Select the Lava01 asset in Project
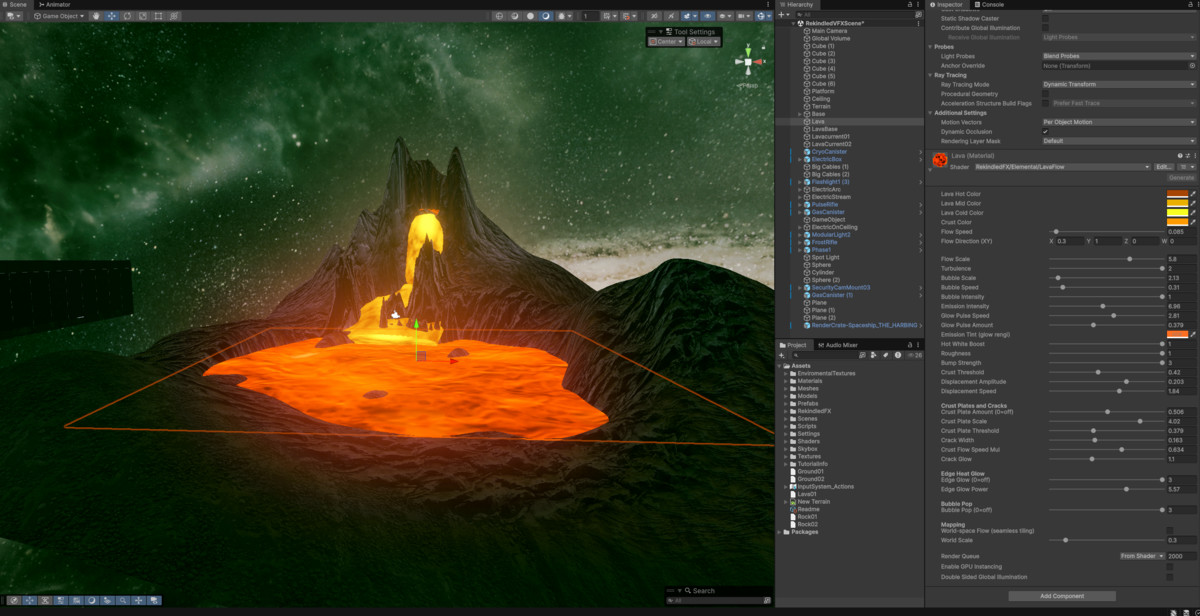1200x616 pixels. click(x=807, y=494)
